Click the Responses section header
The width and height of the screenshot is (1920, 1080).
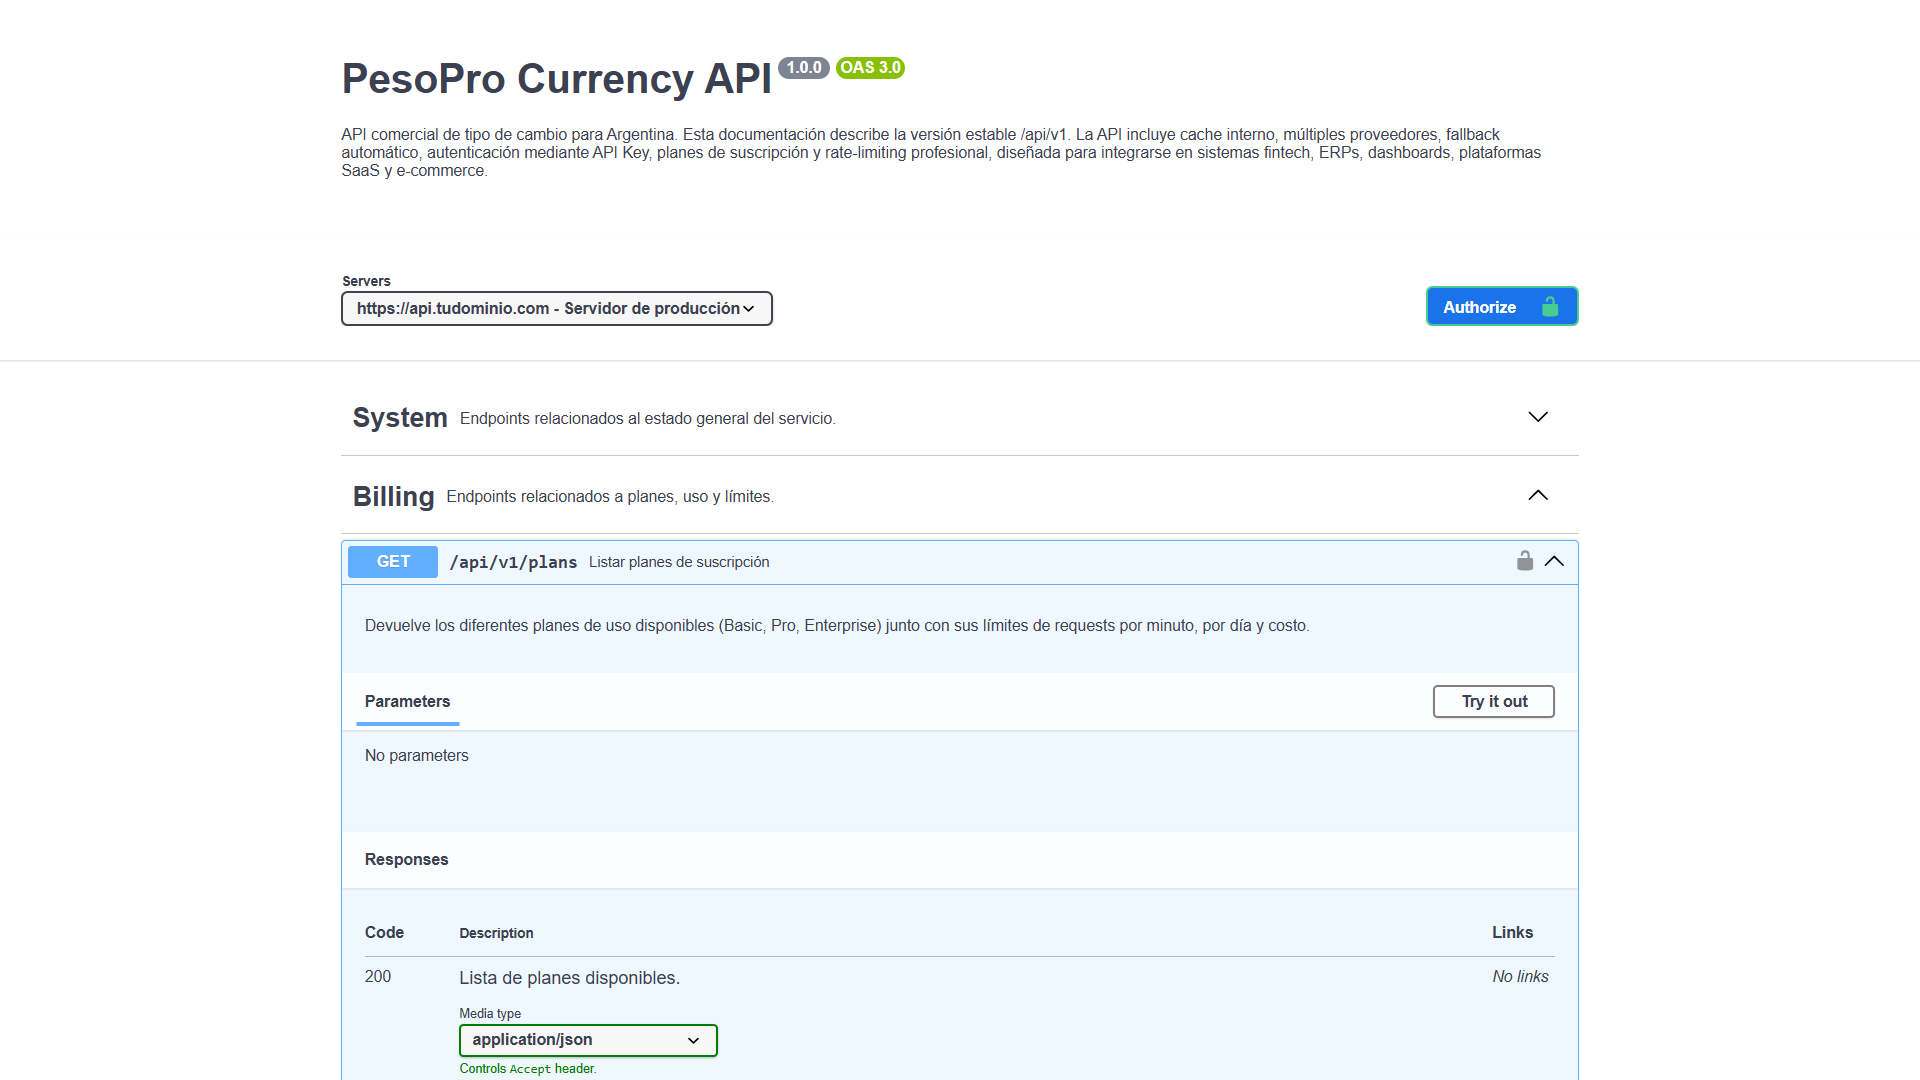pyautogui.click(x=406, y=860)
